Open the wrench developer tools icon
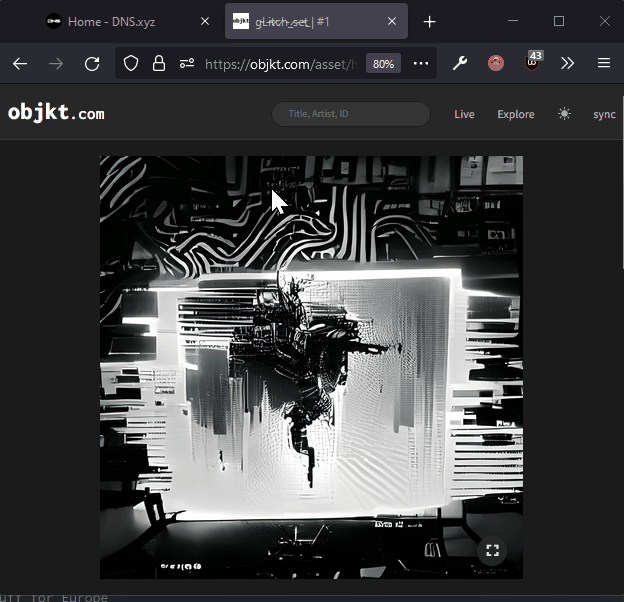 coord(460,63)
